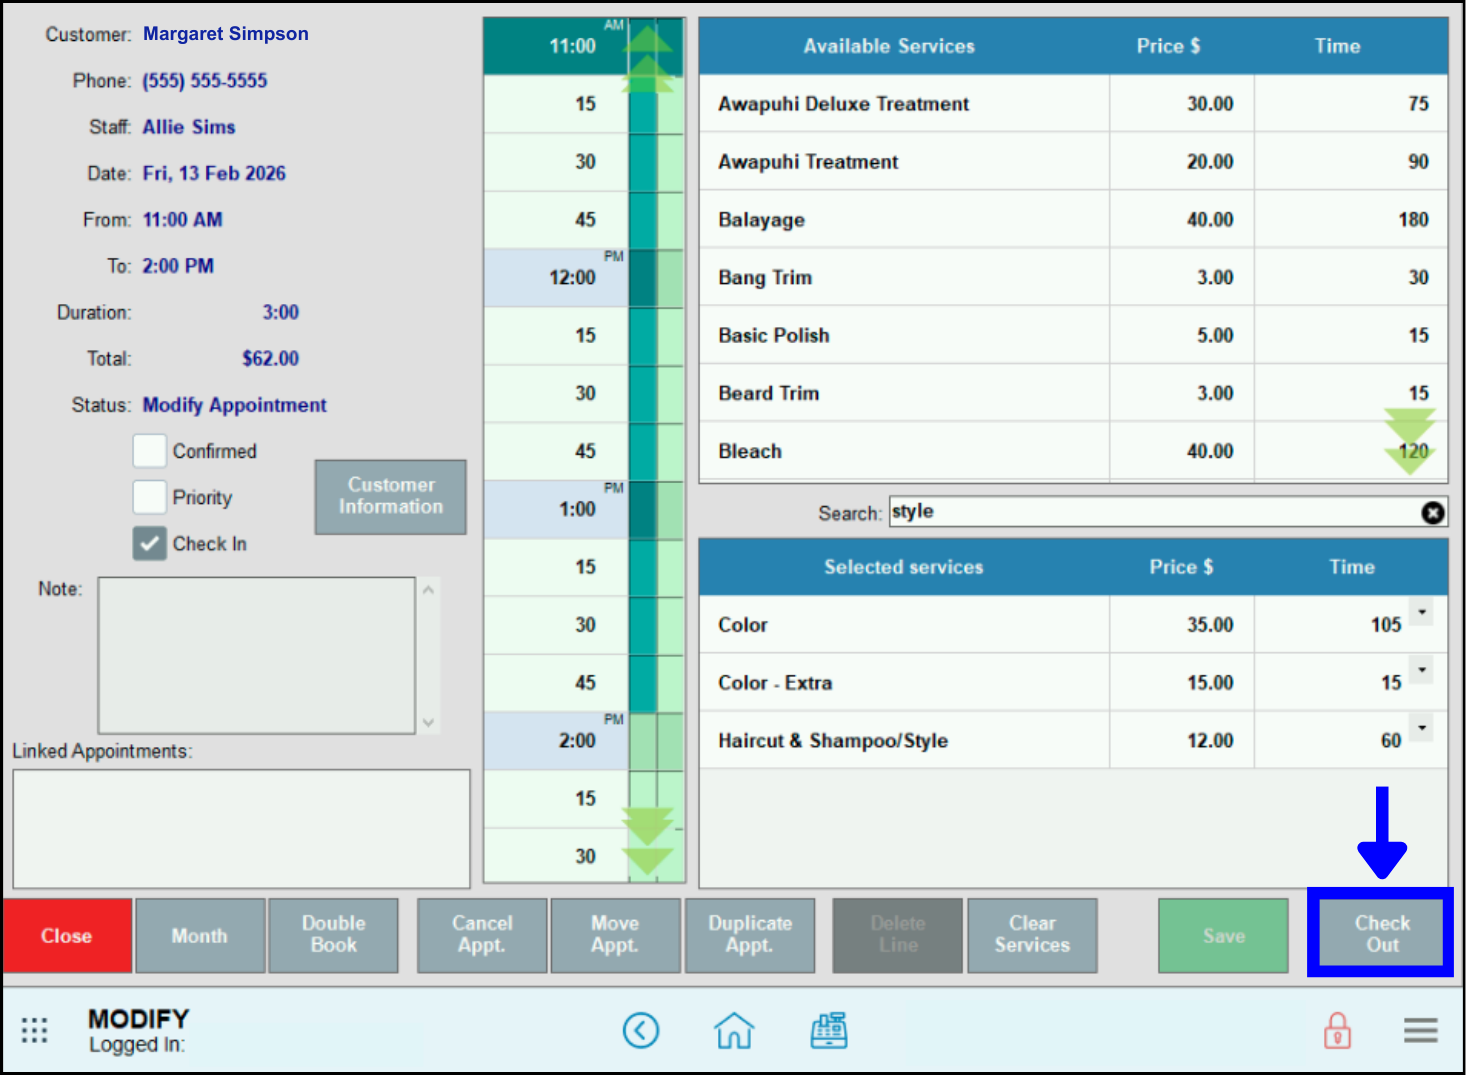1469x1078 pixels.
Task: Open the Color service time dropdown
Action: point(1421,612)
